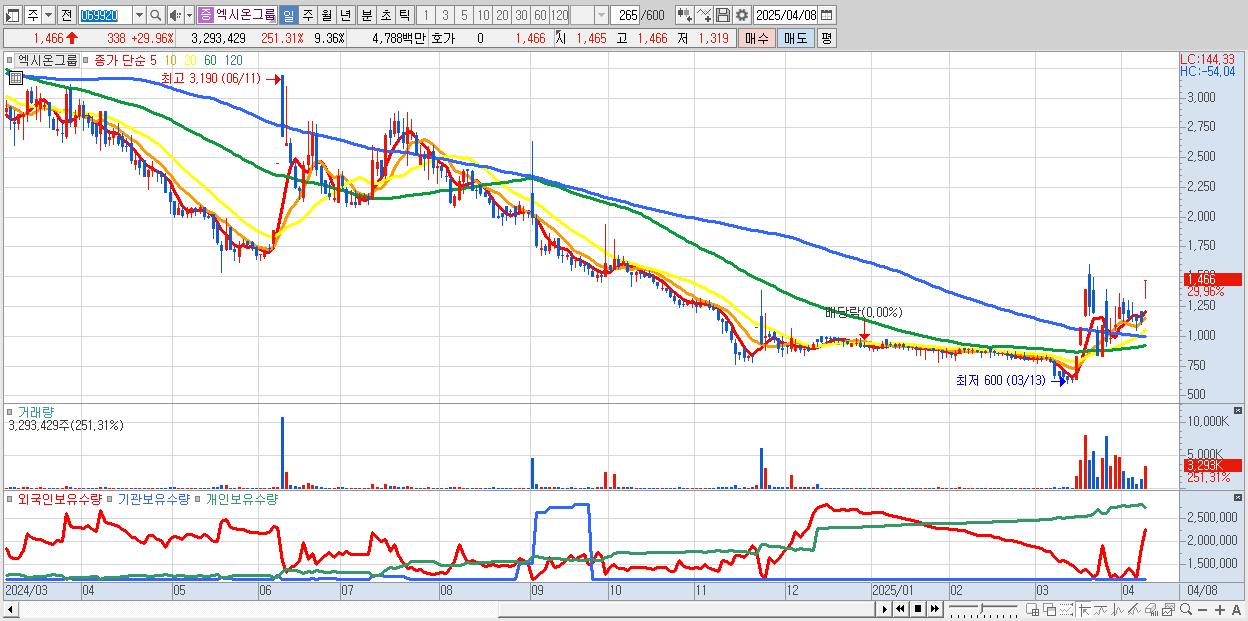The height and width of the screenshot is (621, 1248).
Task: Select the 10 interval button
Action: pos(483,15)
